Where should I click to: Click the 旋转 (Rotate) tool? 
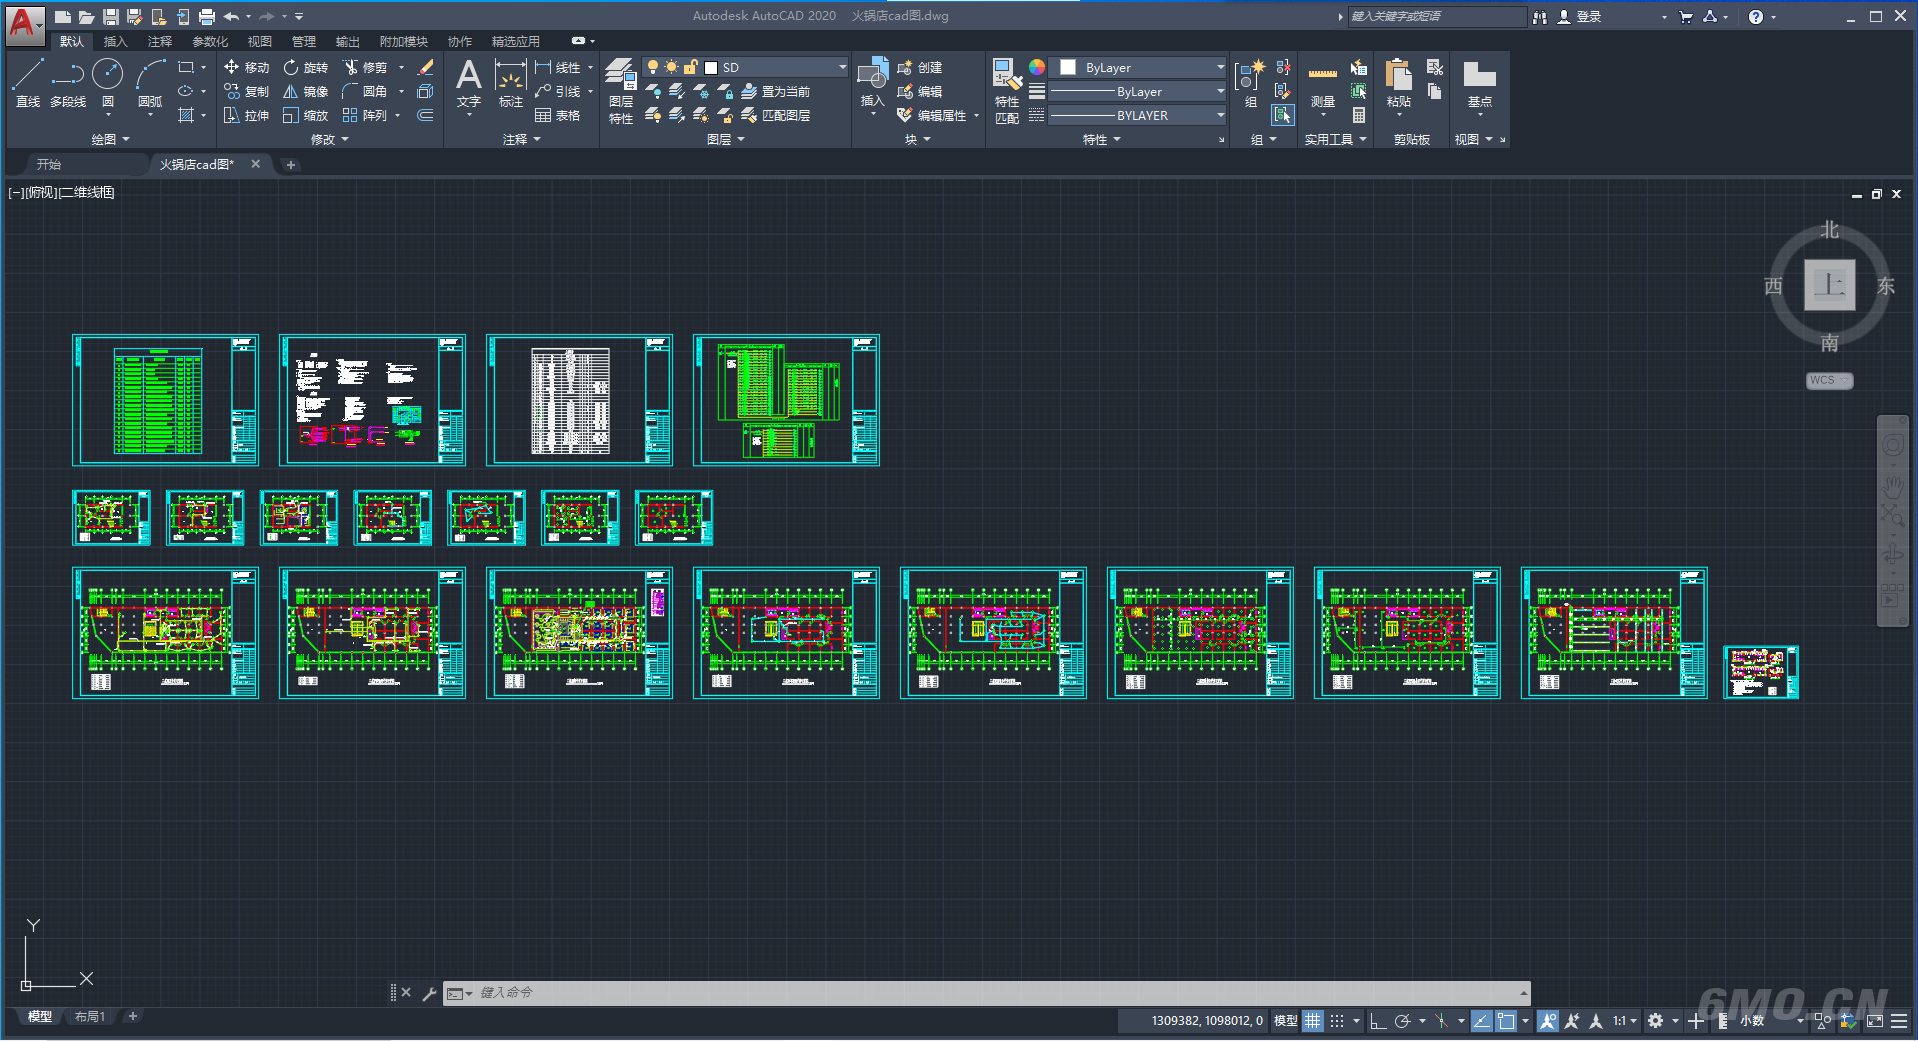tap(306, 67)
